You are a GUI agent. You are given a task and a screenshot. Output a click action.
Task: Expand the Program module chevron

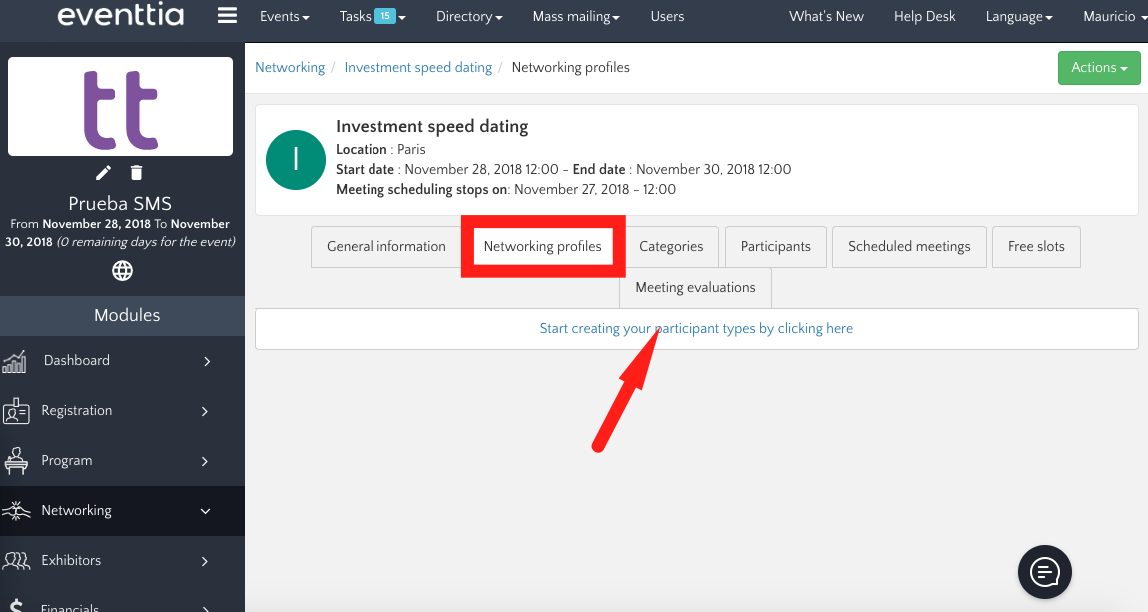206,461
